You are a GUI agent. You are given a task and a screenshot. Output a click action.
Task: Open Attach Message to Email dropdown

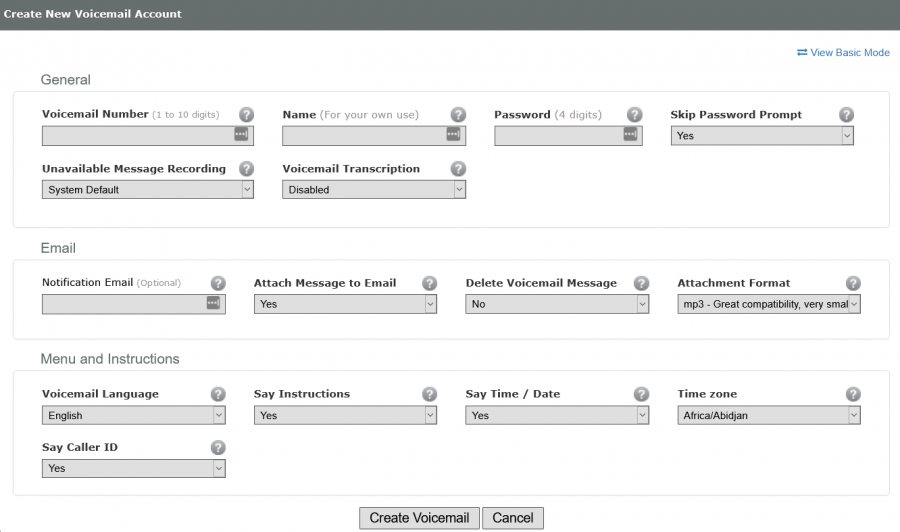point(345,304)
